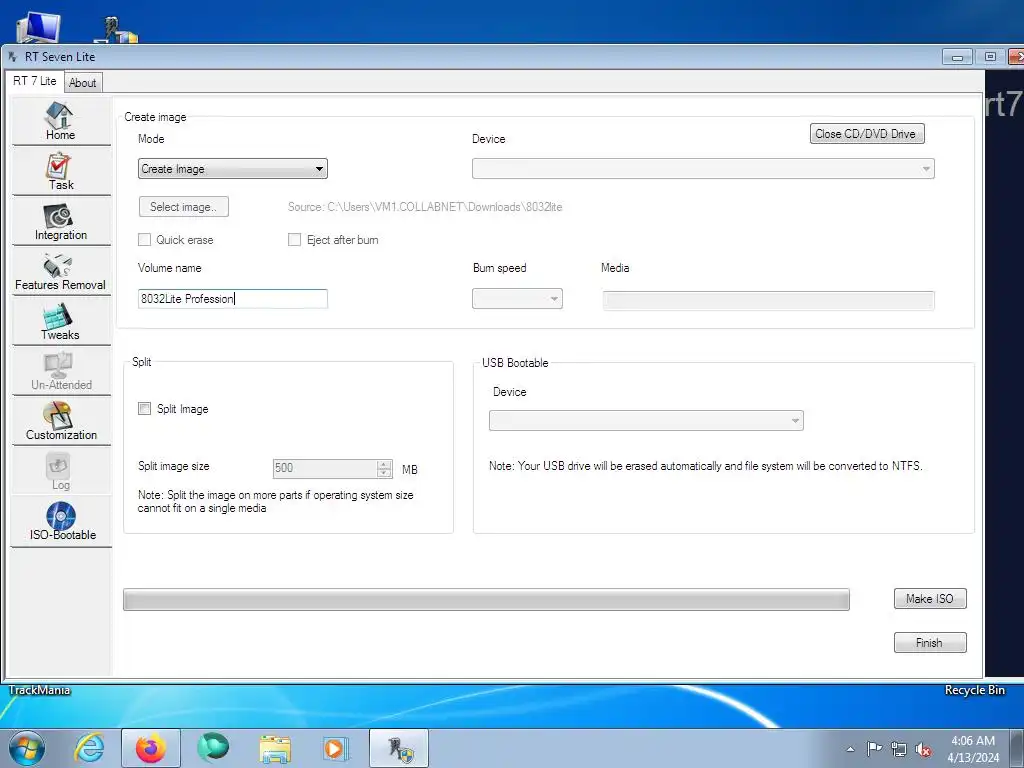Switch to the About tab
The image size is (1024, 768).
point(82,83)
